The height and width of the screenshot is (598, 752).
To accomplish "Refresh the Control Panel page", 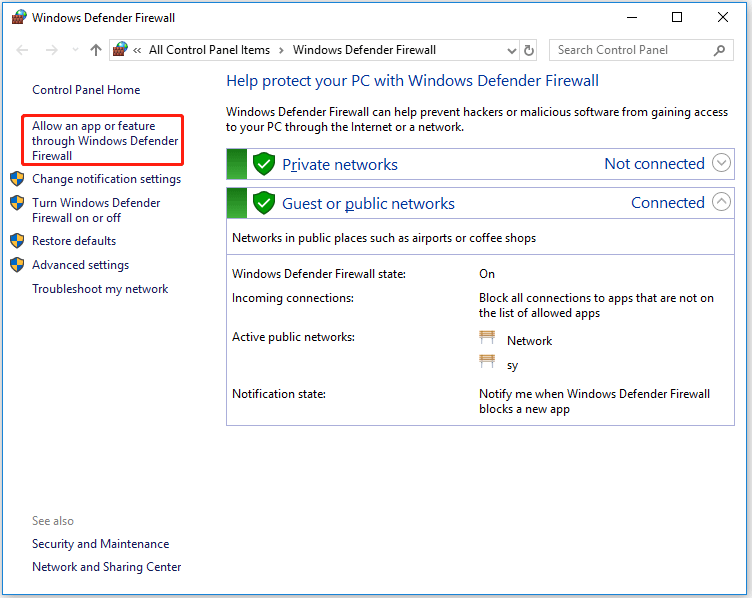I will click(529, 50).
